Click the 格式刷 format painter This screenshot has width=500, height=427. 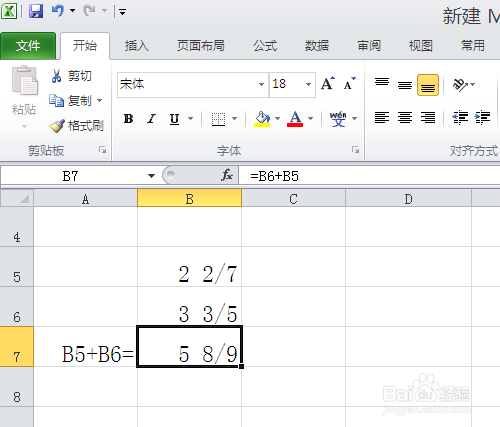point(76,126)
